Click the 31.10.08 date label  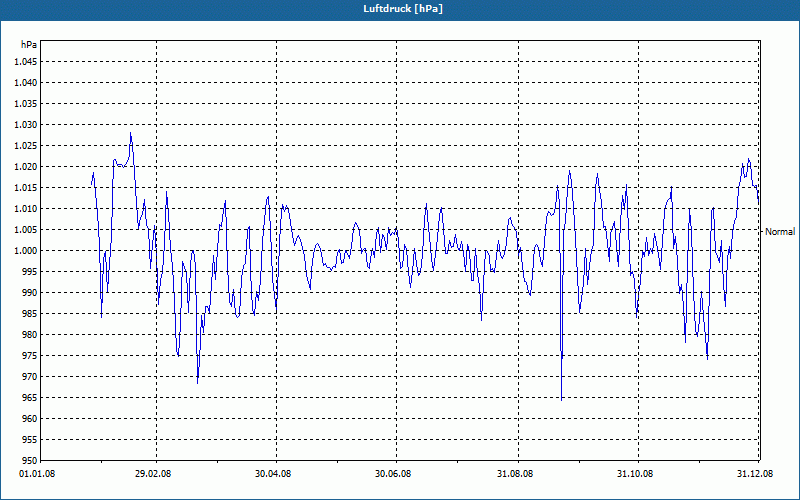pos(635,474)
